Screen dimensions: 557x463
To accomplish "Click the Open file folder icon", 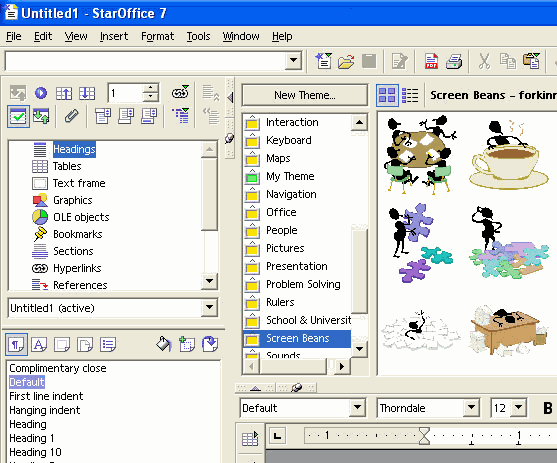I will point(346,61).
